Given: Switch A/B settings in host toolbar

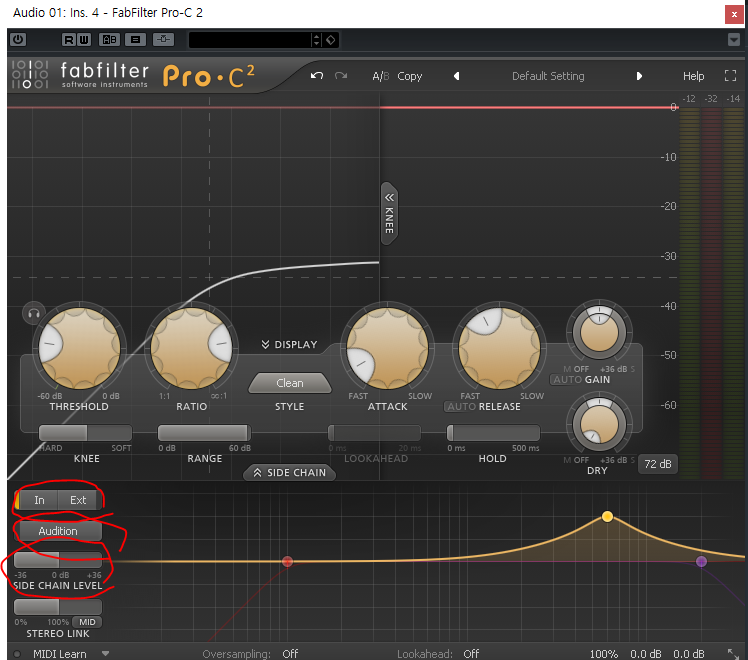Looking at the screenshot, I should (110, 40).
